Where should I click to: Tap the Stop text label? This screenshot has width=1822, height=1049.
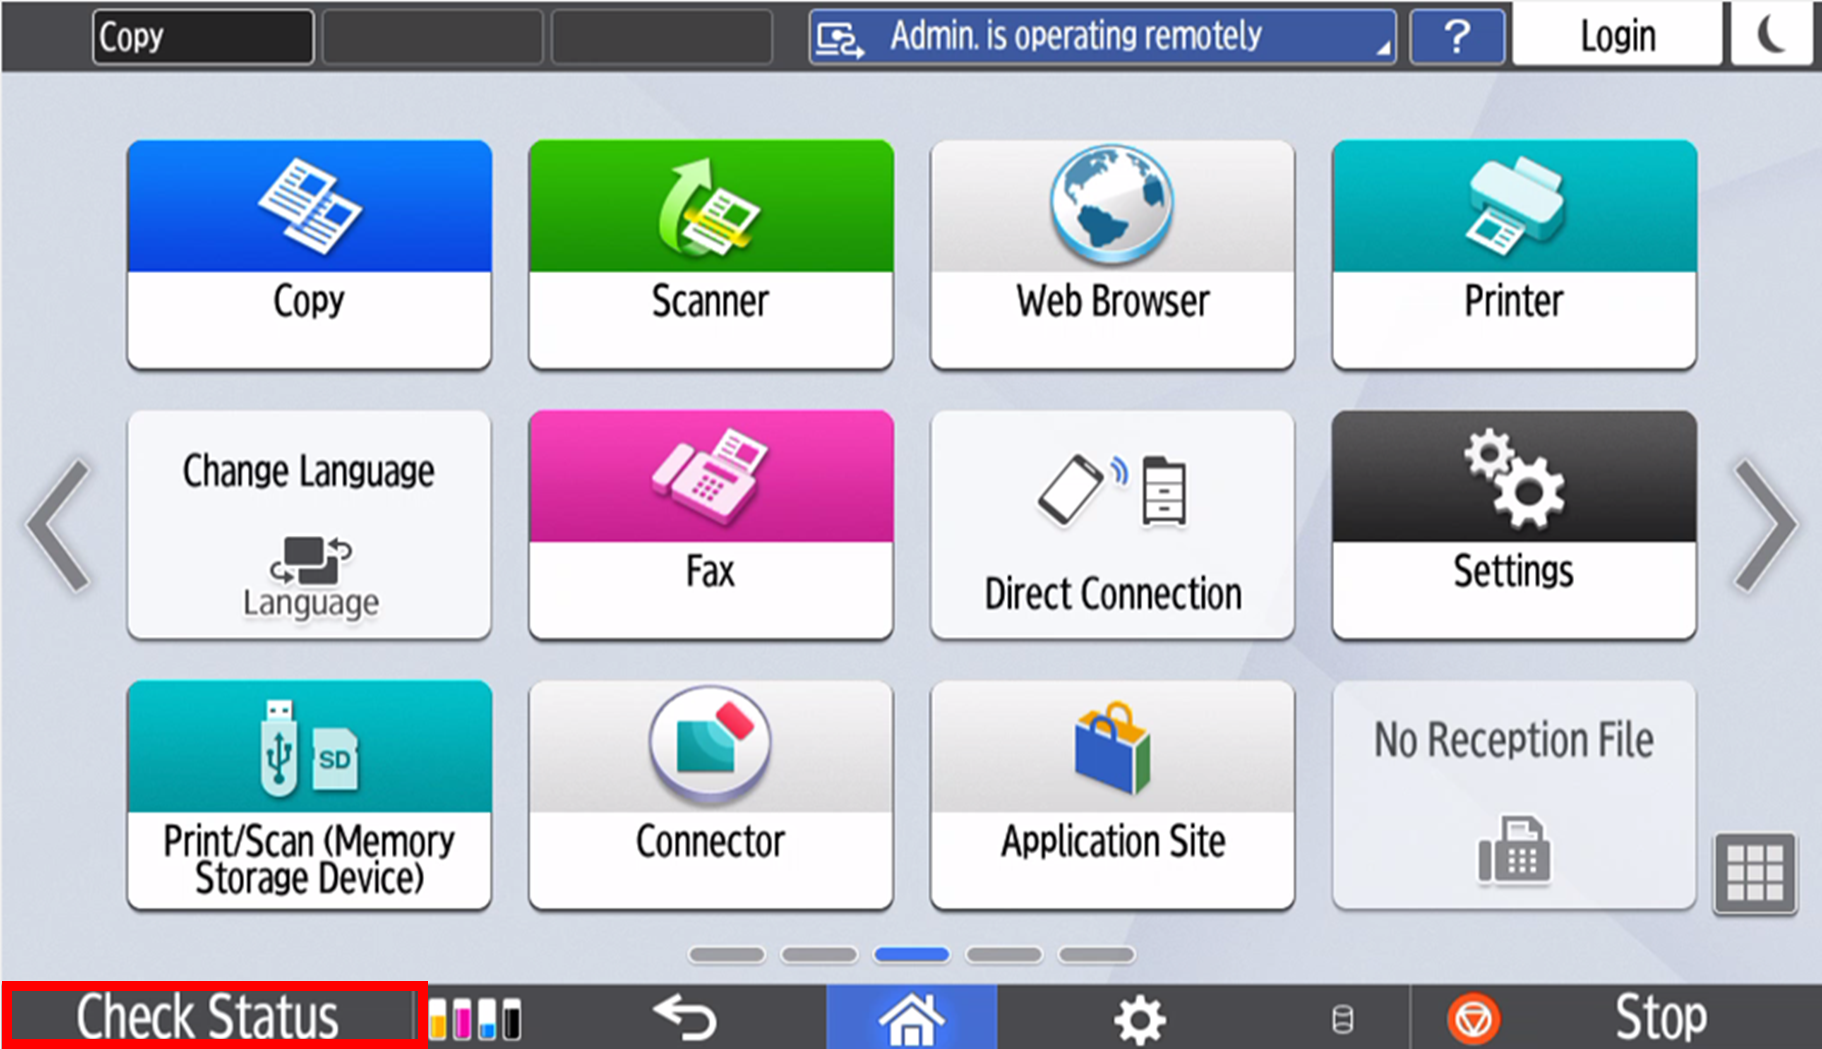pyautogui.click(x=1660, y=1018)
